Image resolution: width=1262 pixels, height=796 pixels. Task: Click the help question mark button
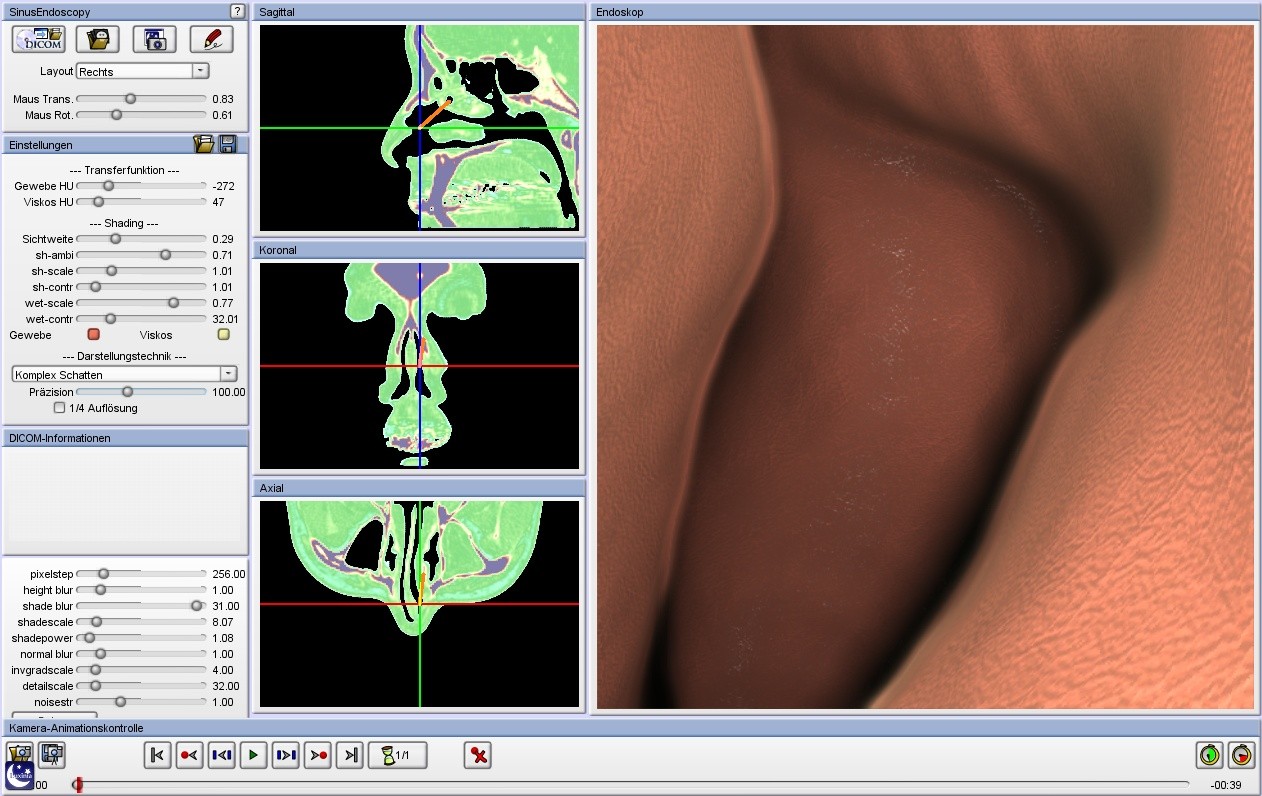tap(237, 11)
